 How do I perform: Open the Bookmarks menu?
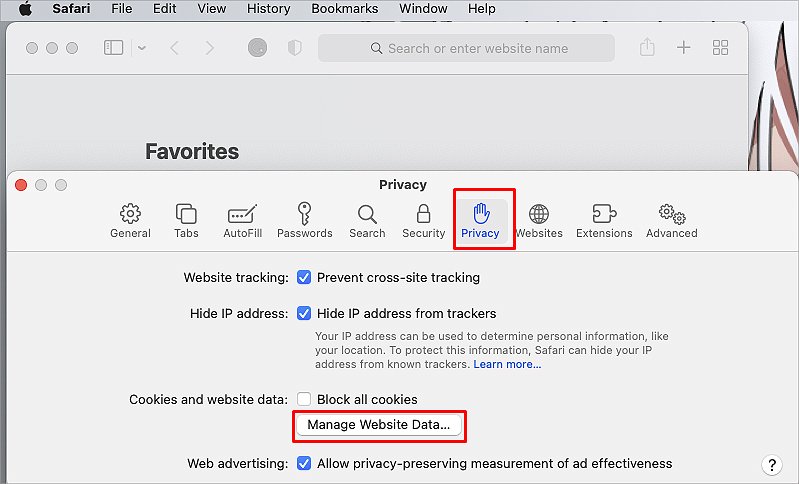click(344, 9)
